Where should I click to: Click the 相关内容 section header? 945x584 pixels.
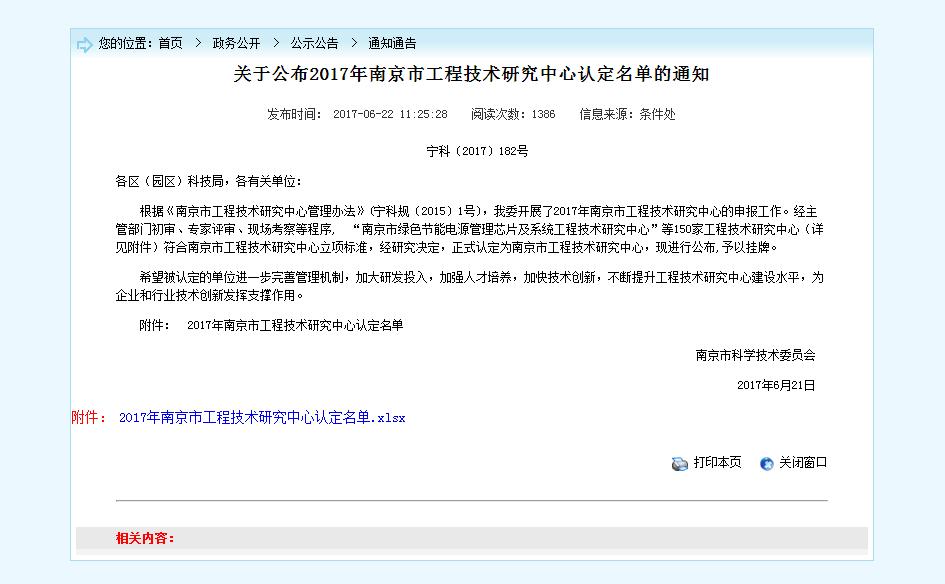pos(145,538)
